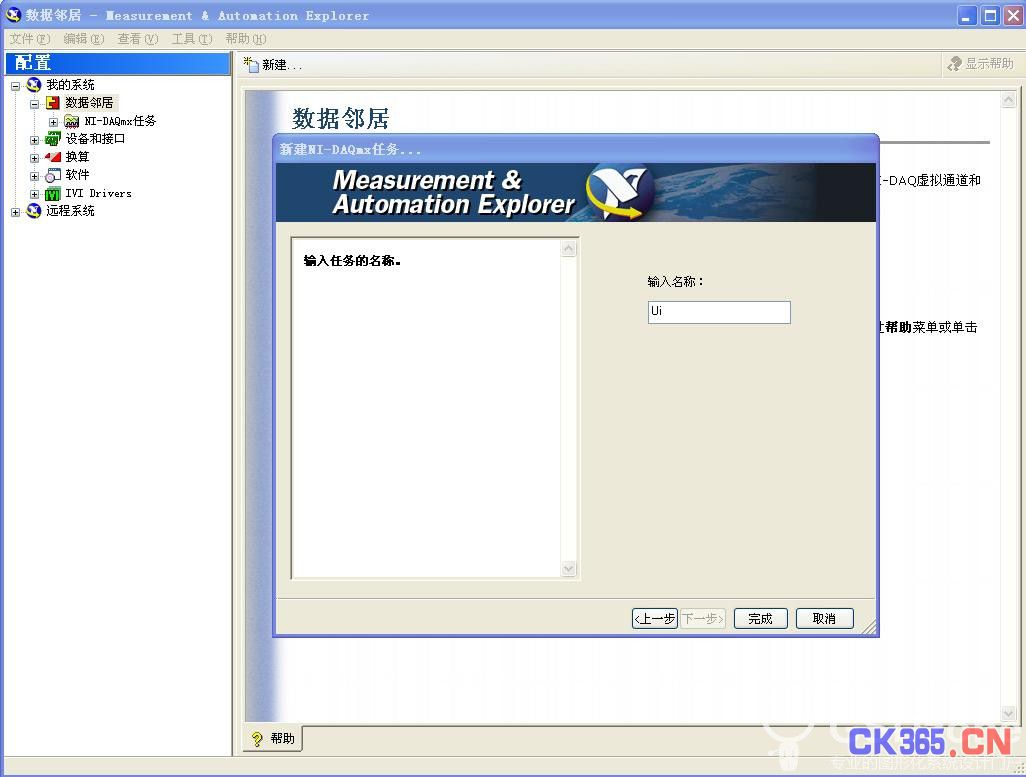1026x777 pixels.
Task: Click the 显示帮助 button label
Action: pyautogui.click(x=989, y=63)
